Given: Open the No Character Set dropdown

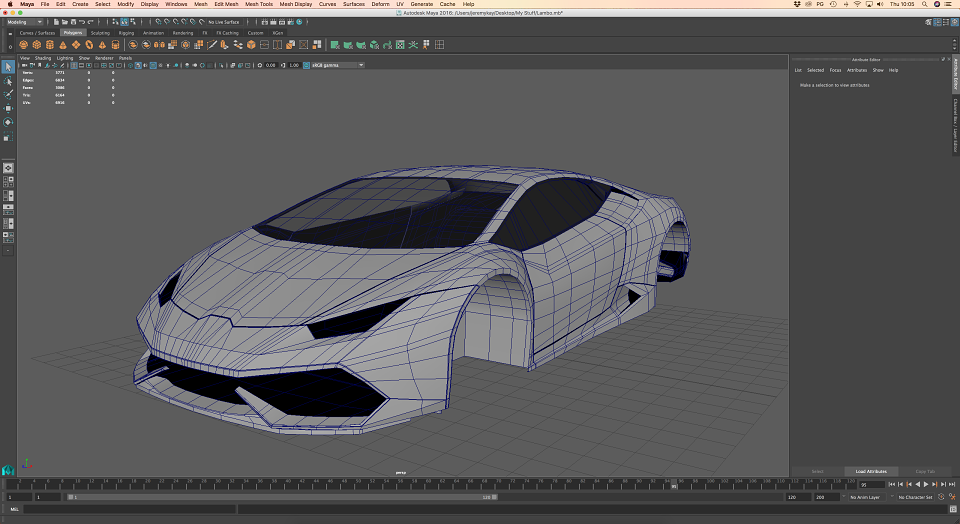Looking at the screenshot, I should pos(915,497).
